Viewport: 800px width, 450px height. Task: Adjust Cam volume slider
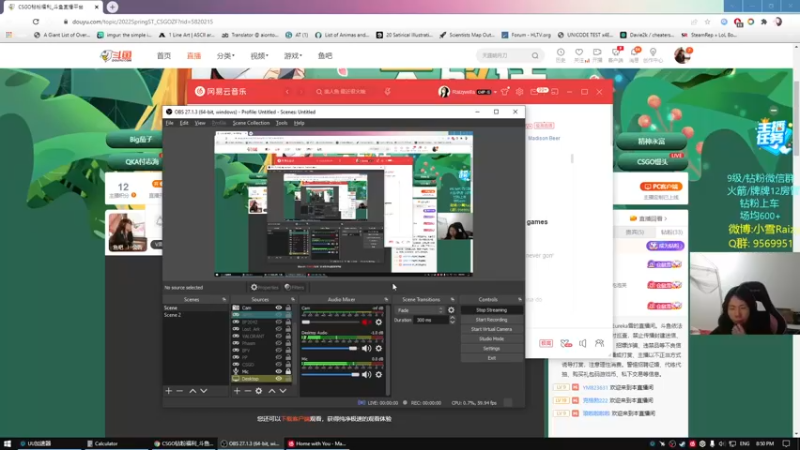pyautogui.click(x=330, y=322)
